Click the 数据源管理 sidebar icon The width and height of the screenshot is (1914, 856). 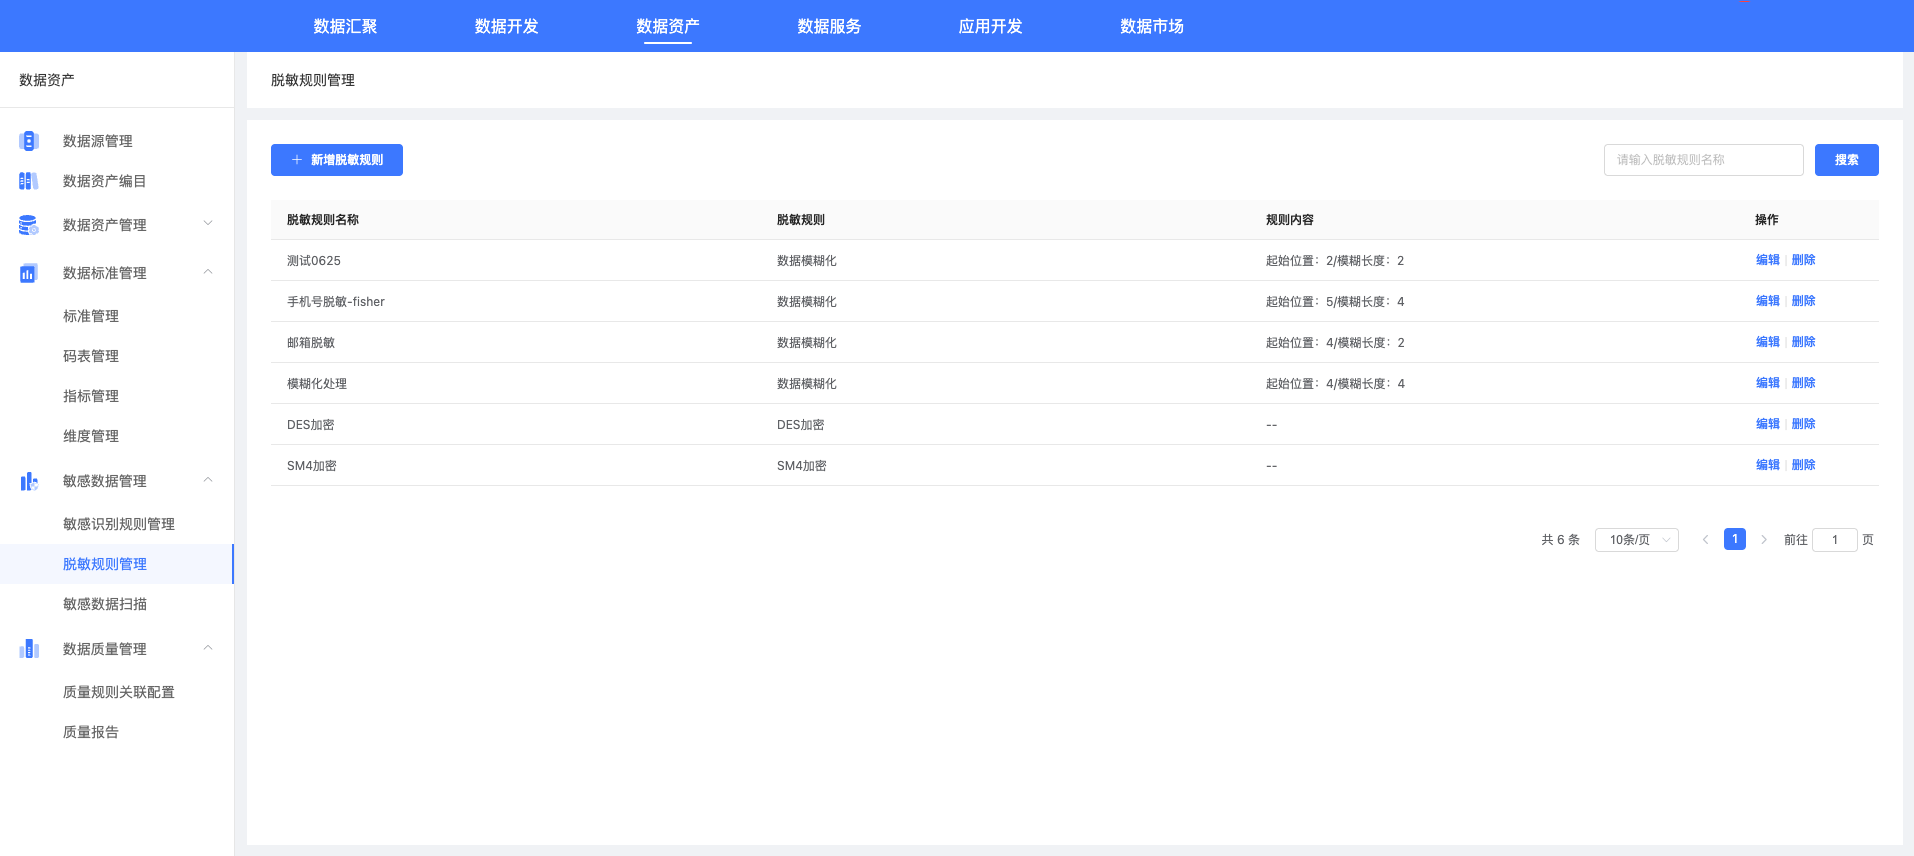[29, 141]
